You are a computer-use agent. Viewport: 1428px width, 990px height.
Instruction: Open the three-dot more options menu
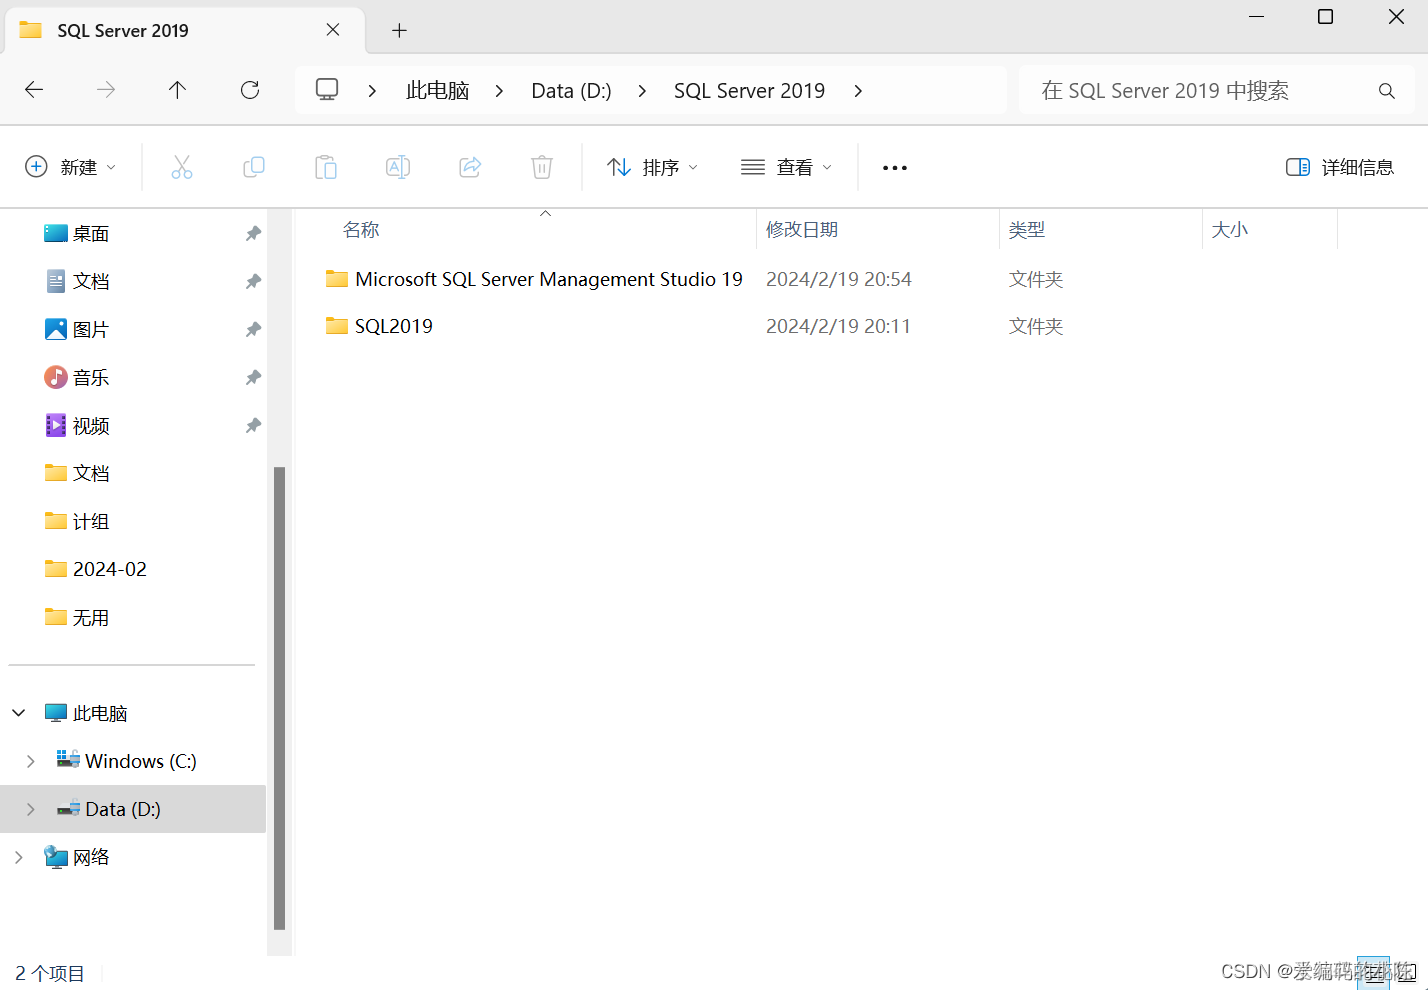pyautogui.click(x=895, y=168)
